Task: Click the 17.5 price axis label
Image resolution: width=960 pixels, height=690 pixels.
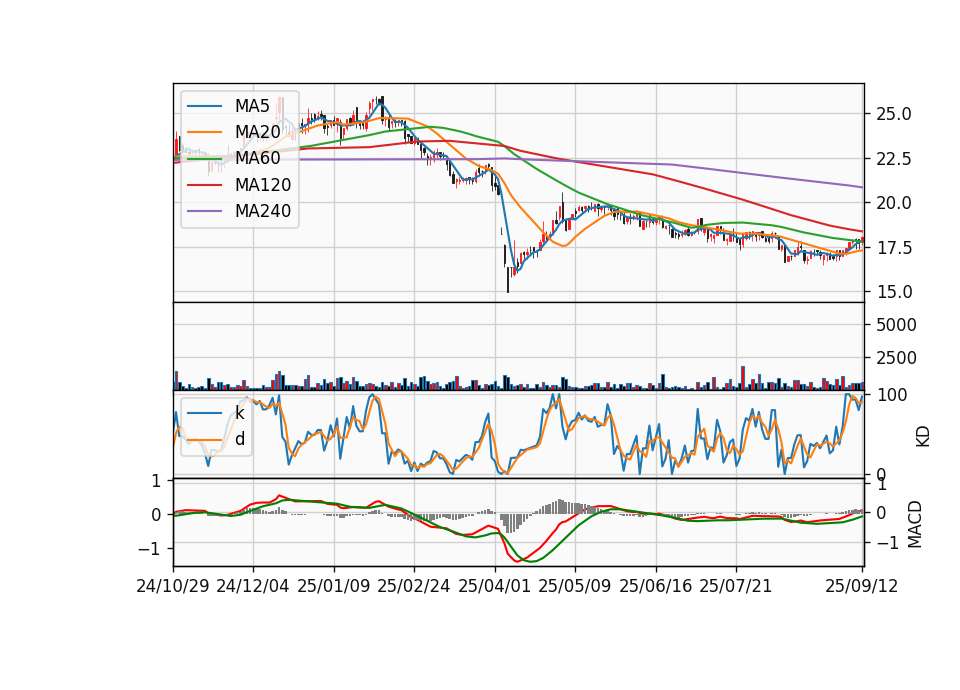Action: 894,247
